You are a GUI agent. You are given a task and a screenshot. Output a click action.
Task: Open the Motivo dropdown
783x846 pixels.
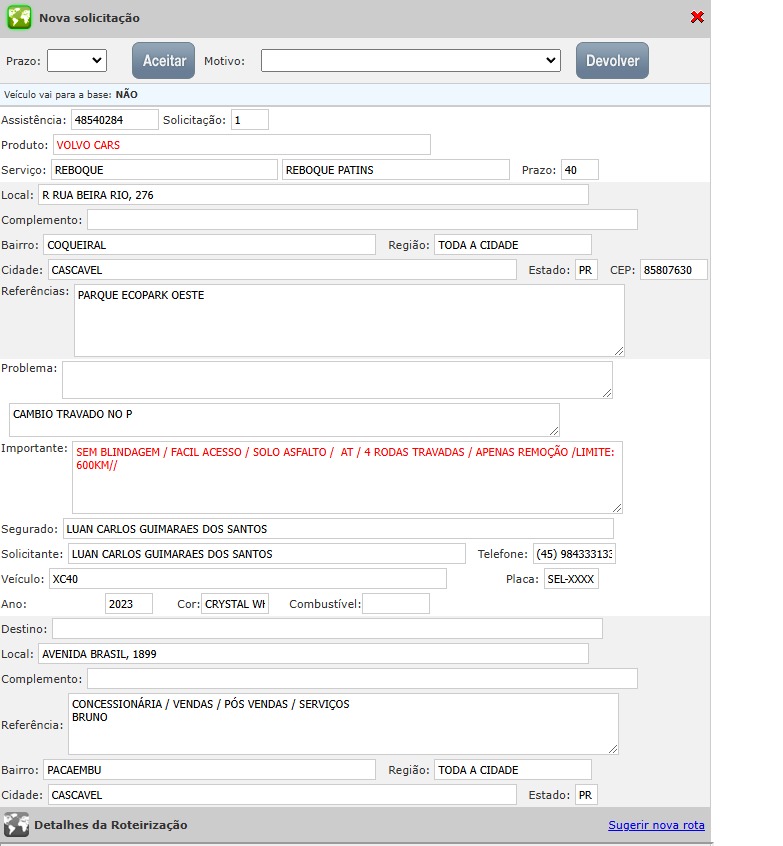point(411,60)
